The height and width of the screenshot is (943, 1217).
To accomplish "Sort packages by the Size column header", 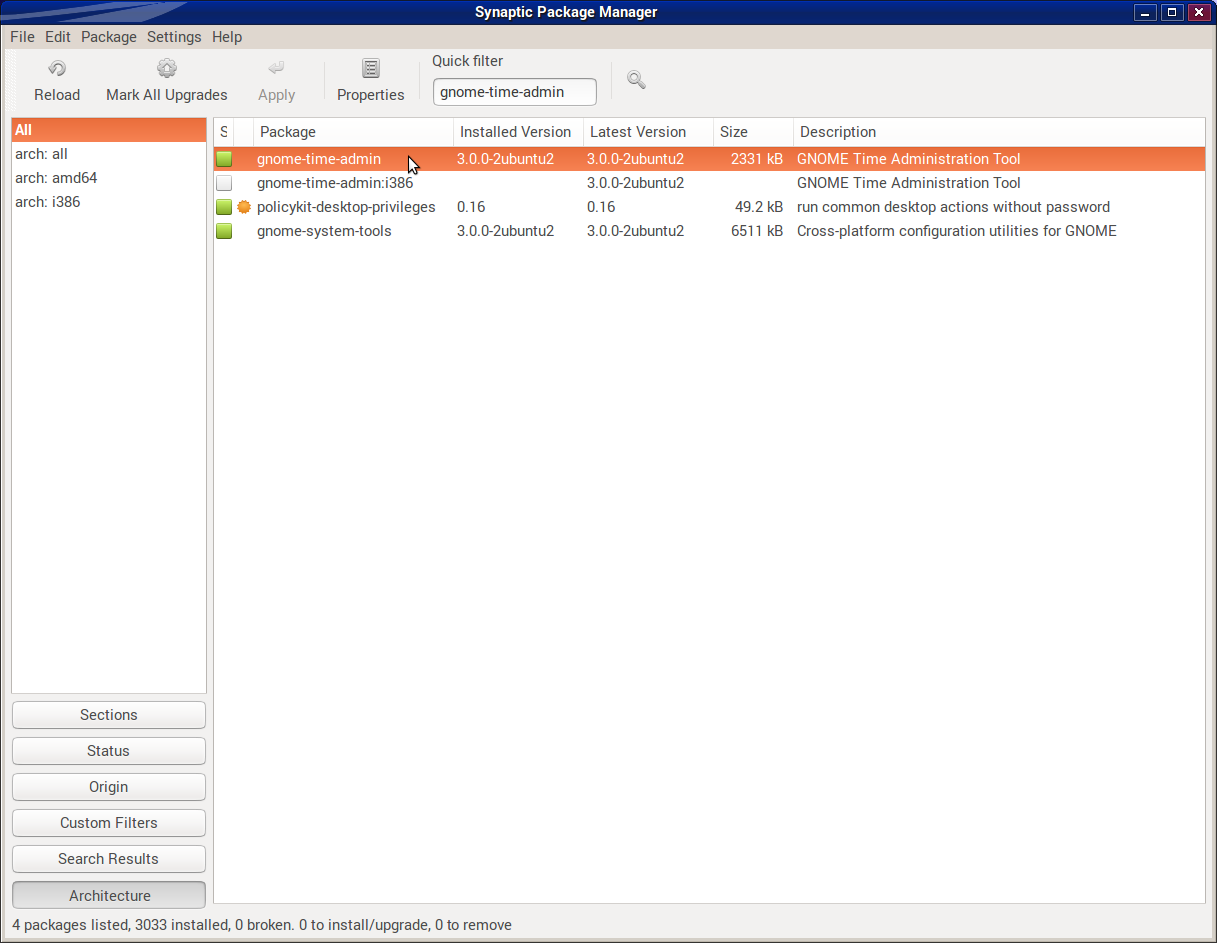I will pyautogui.click(x=754, y=132).
